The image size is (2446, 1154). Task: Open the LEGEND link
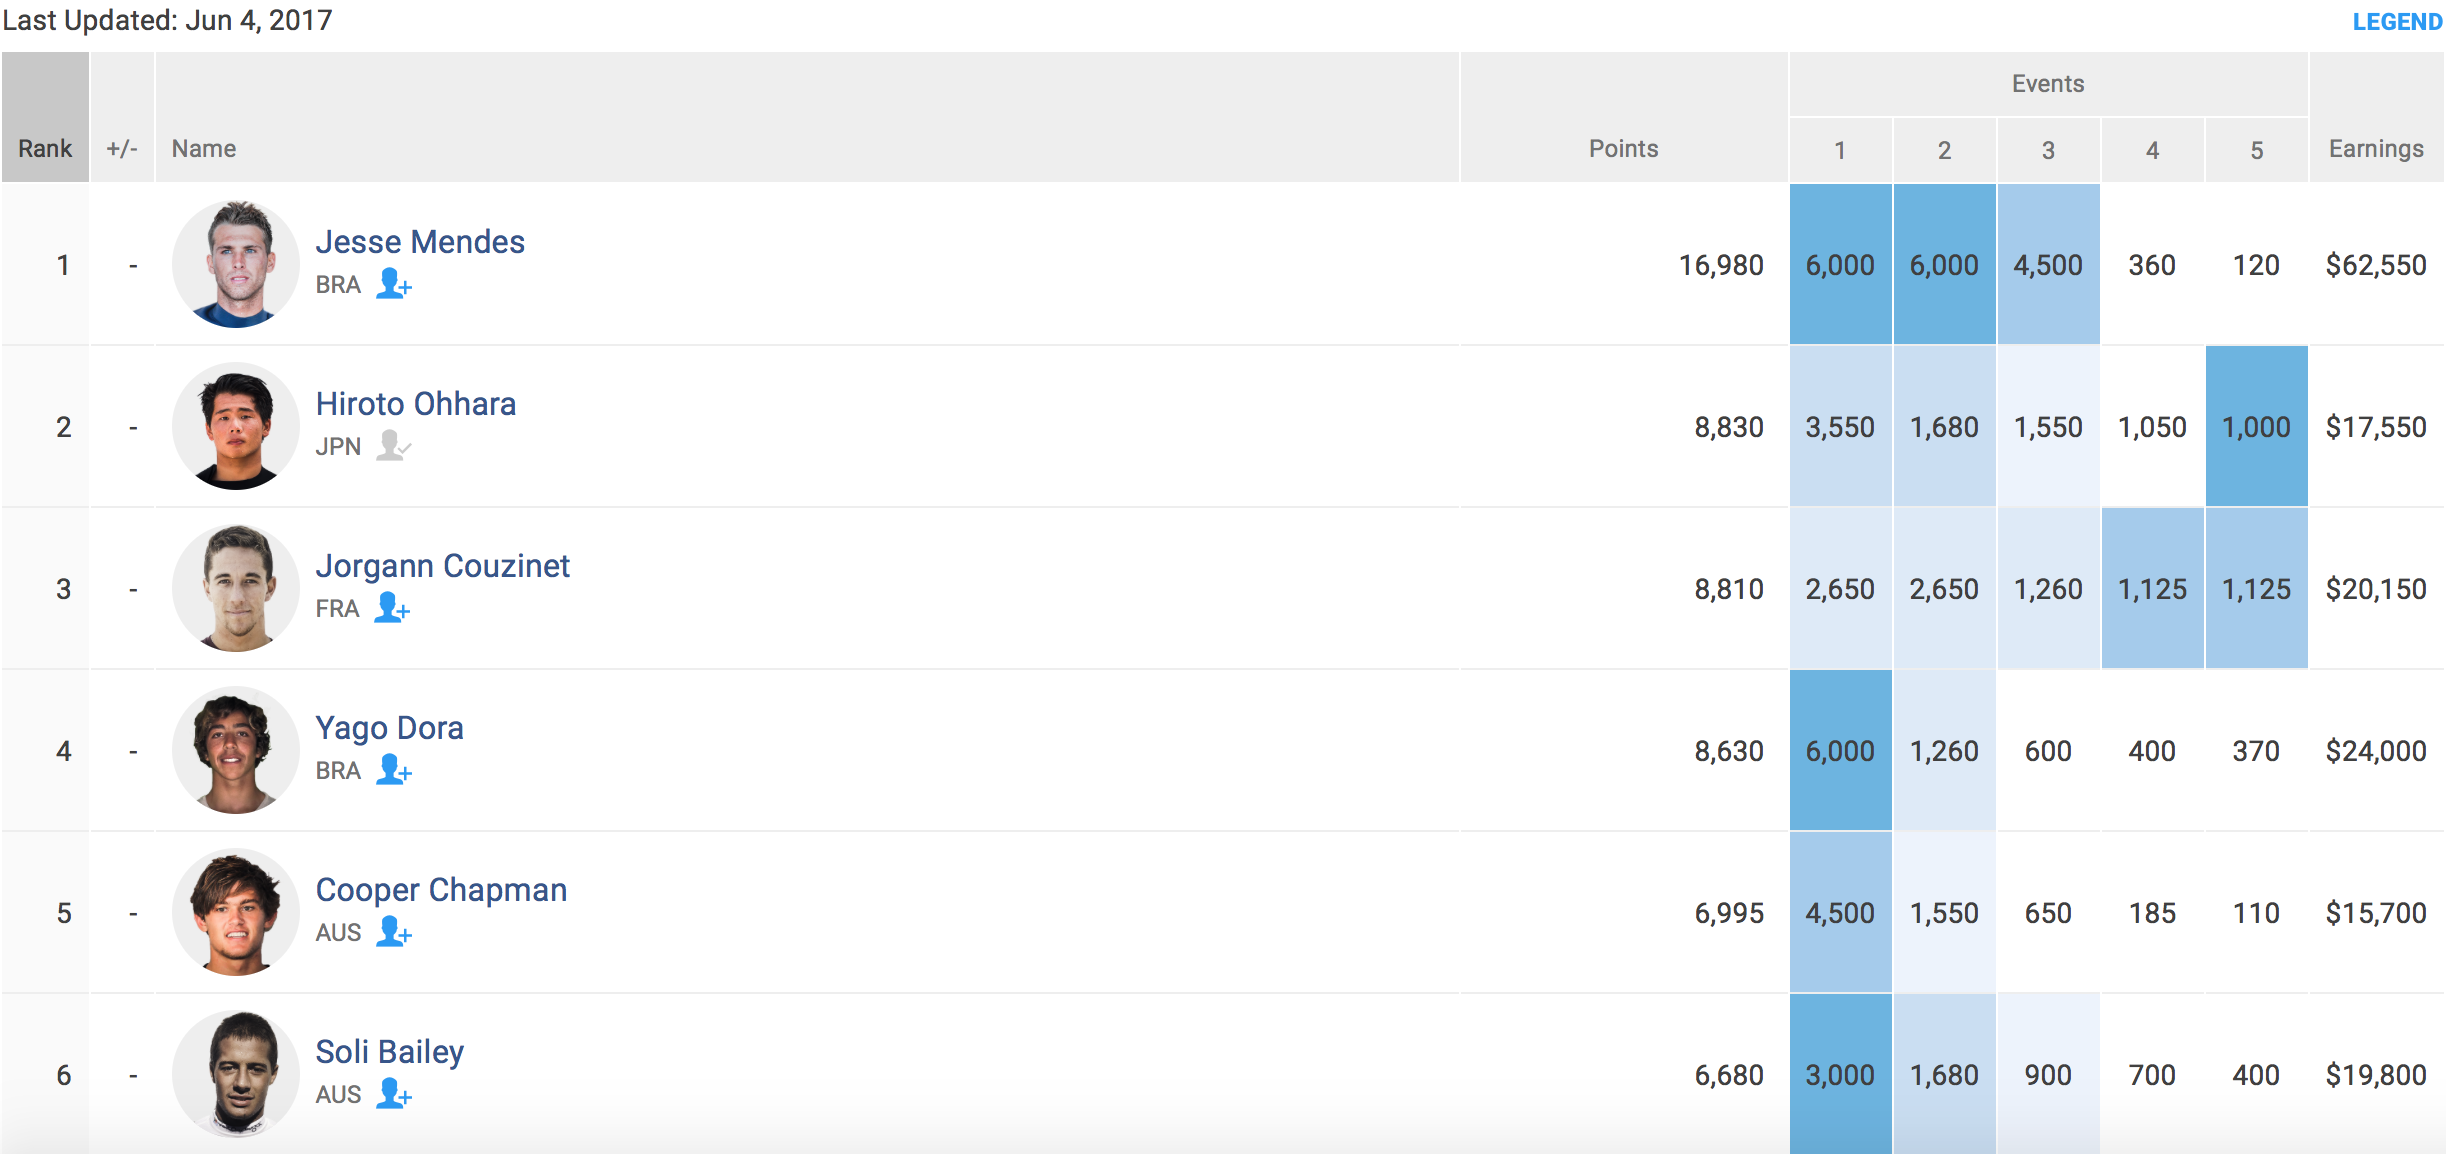pos(2396,22)
